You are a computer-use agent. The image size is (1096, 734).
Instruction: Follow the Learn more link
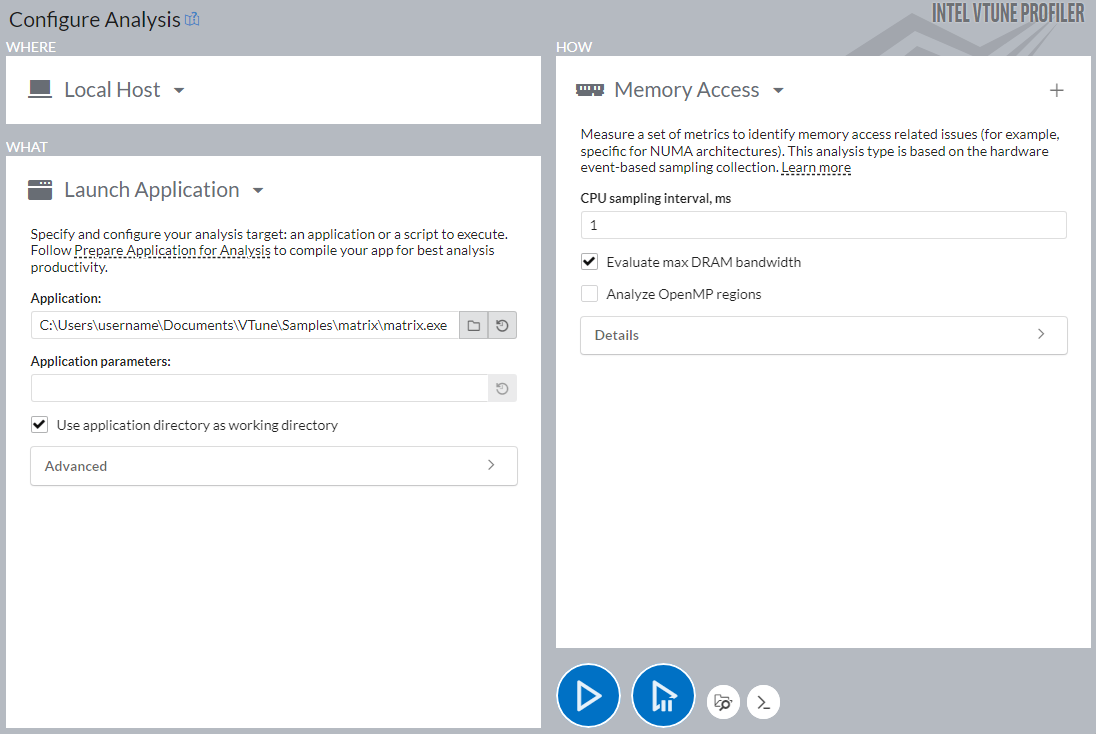click(816, 168)
